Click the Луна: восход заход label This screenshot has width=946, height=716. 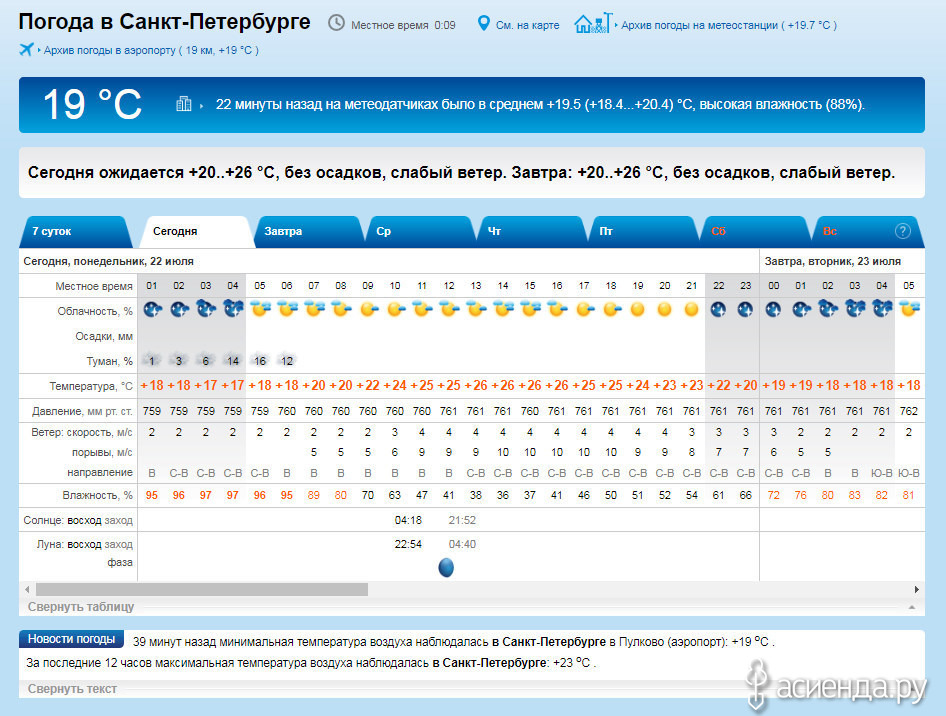pyautogui.click(x=84, y=544)
